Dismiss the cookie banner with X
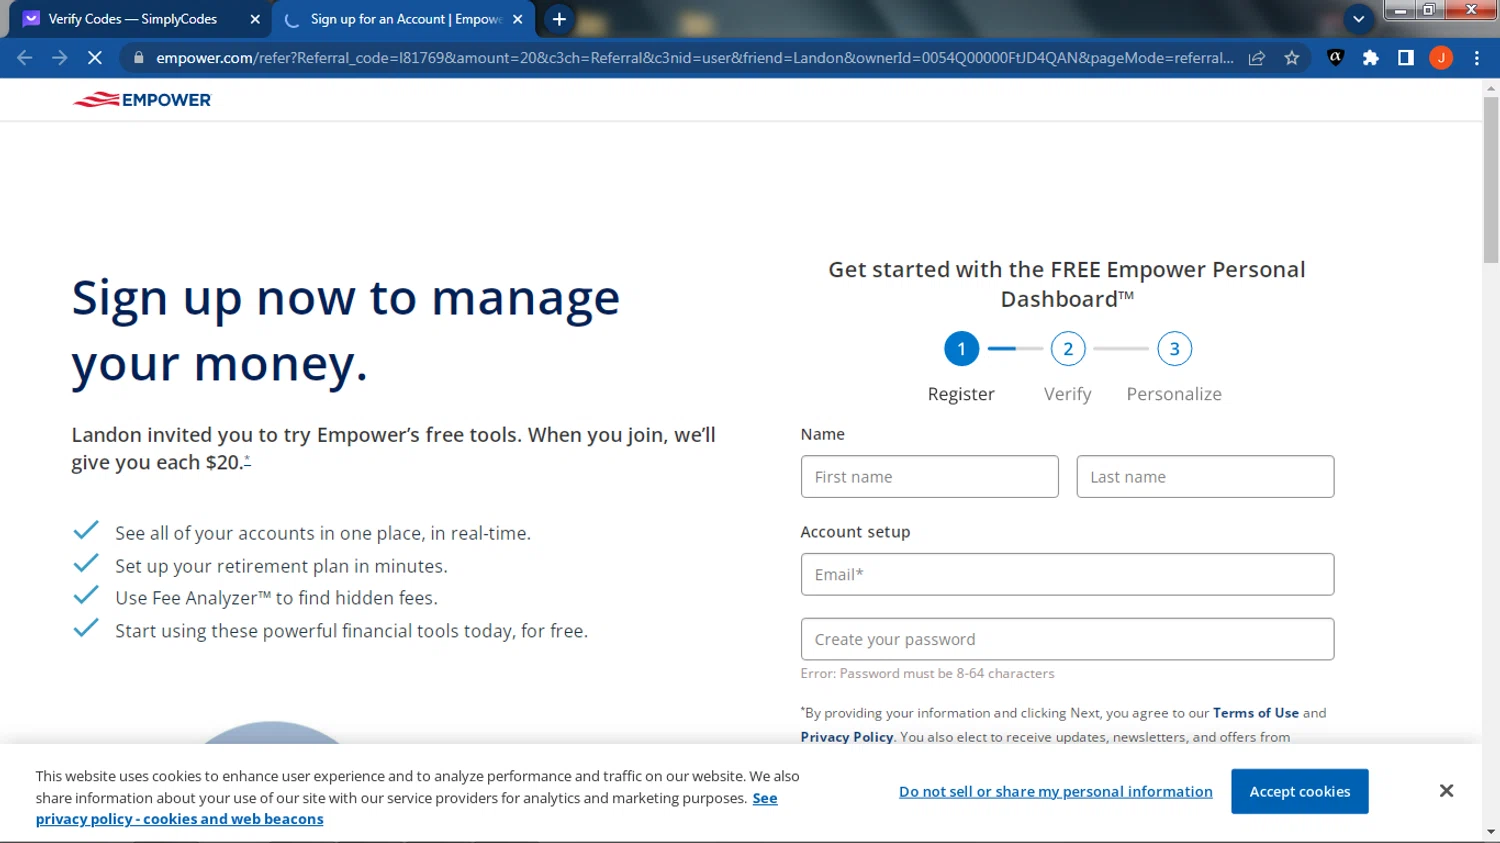 pos(1446,791)
